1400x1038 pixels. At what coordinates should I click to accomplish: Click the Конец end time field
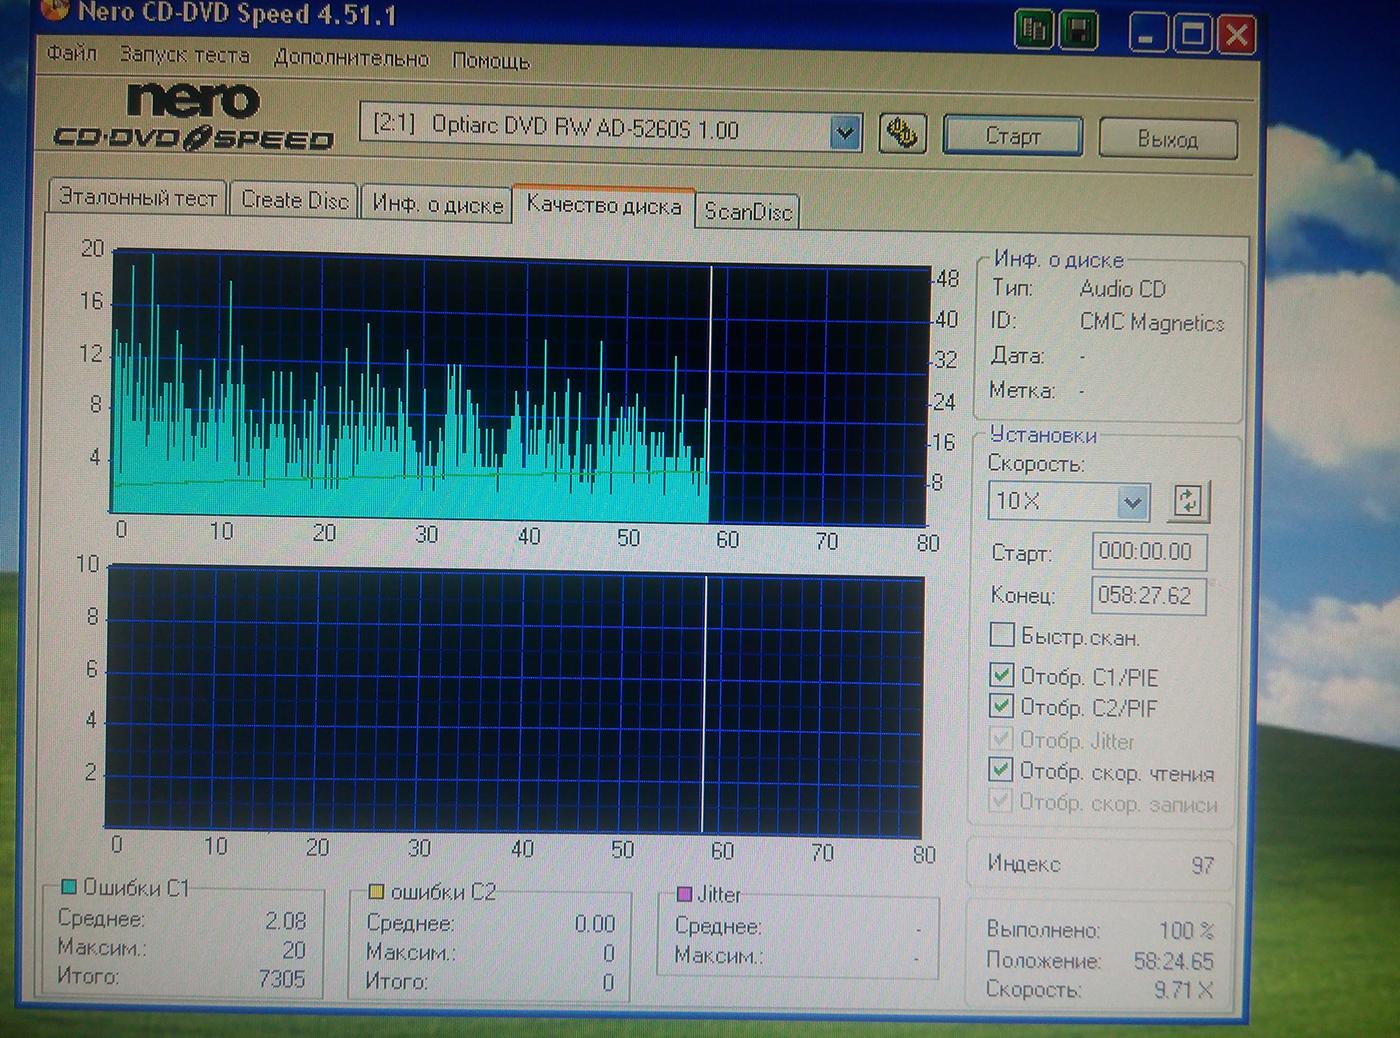click(1148, 596)
